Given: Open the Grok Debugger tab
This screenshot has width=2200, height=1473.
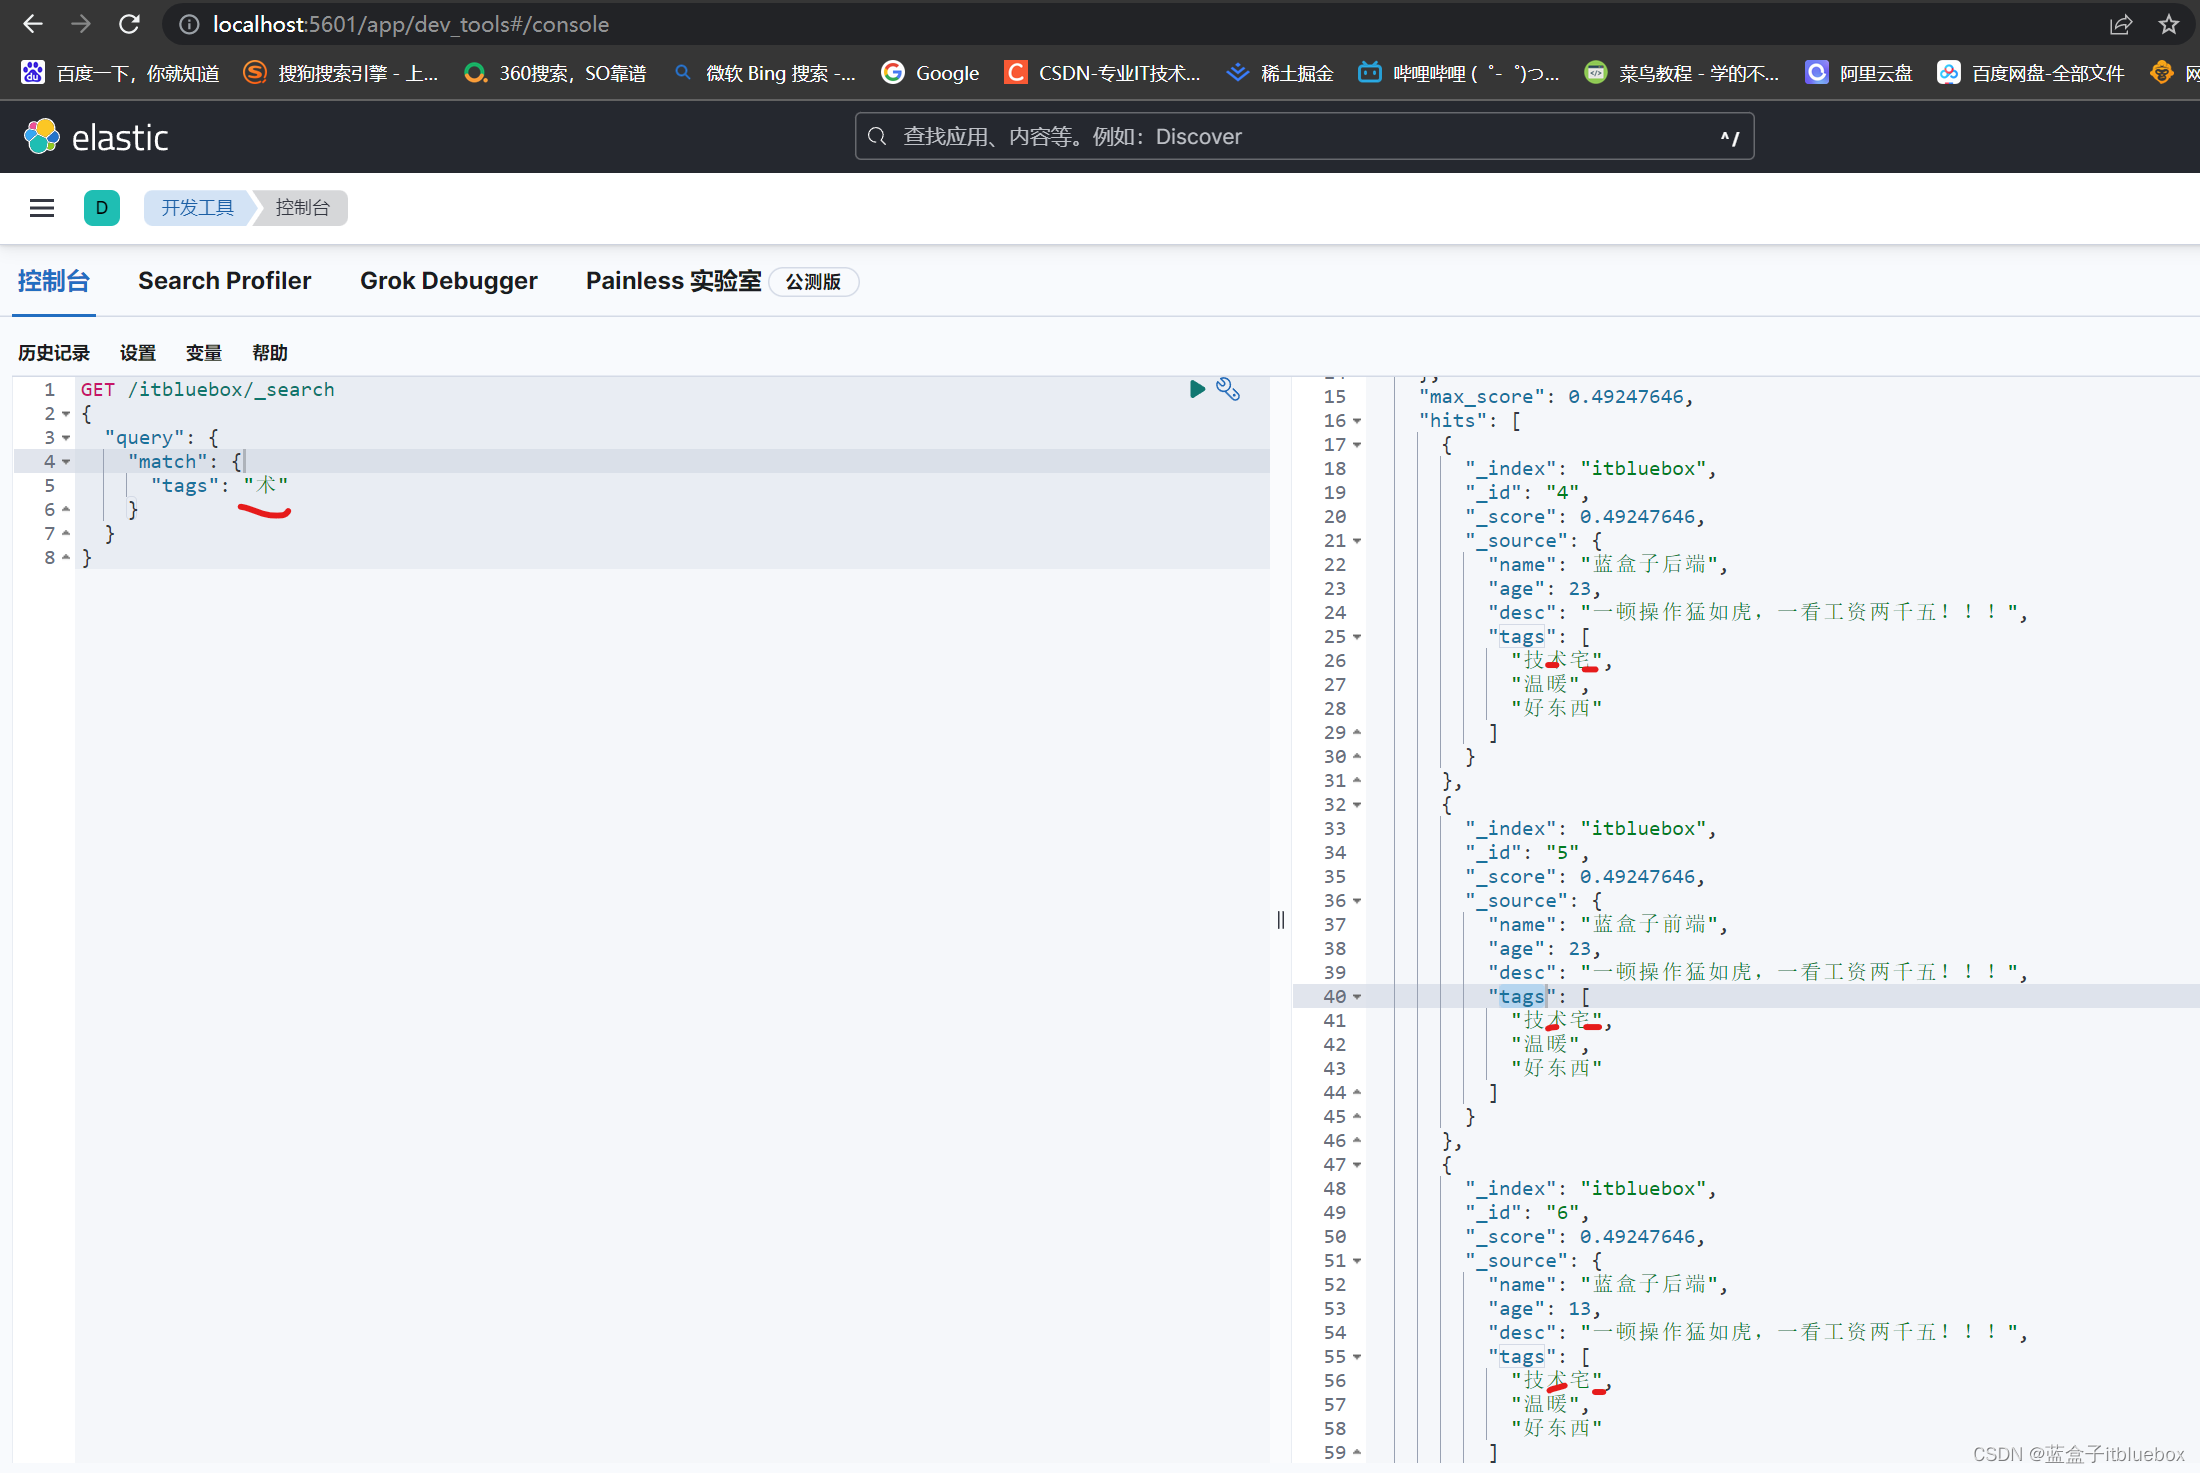Looking at the screenshot, I should pyautogui.click(x=448, y=281).
